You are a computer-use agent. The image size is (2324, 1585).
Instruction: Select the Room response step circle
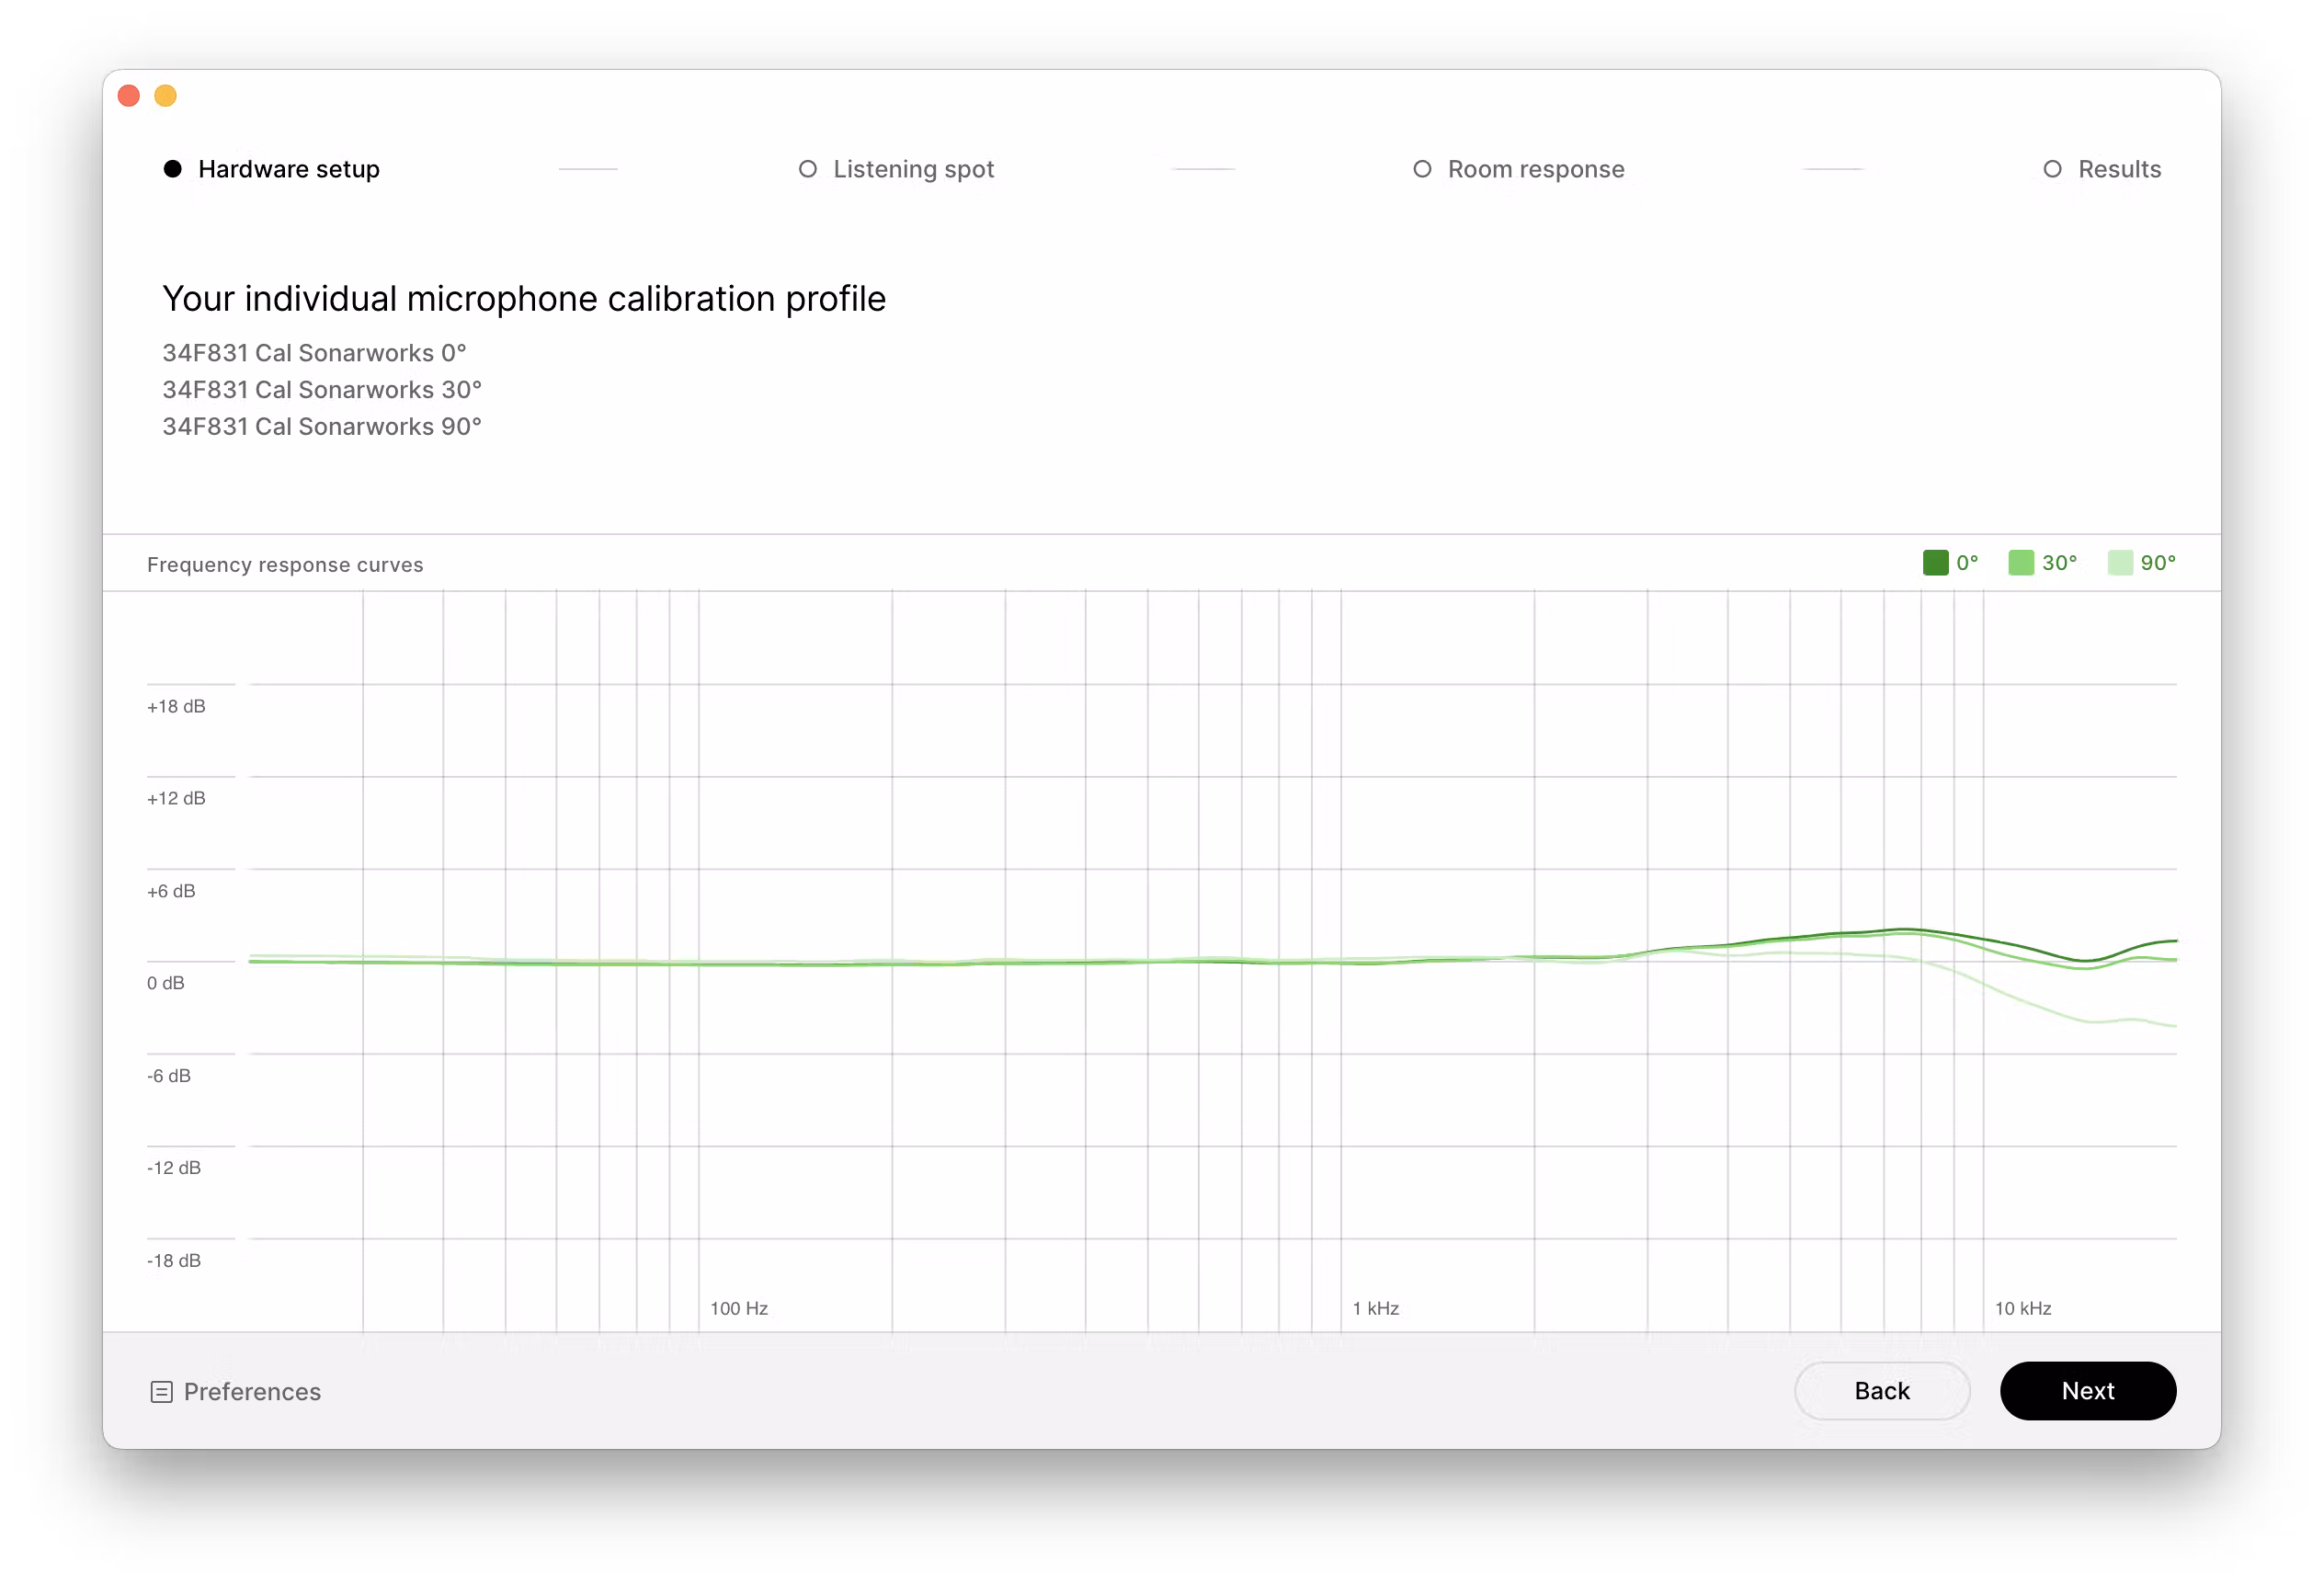(1422, 169)
